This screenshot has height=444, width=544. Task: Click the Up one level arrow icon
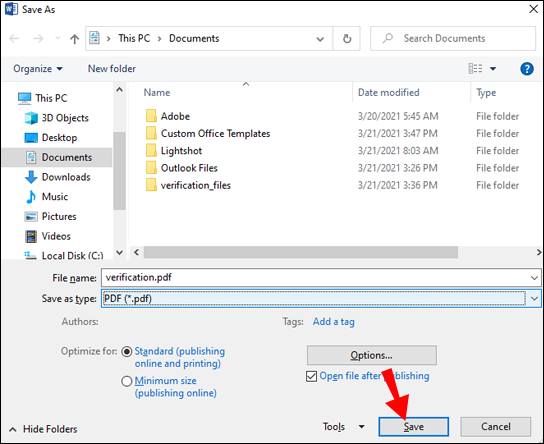74,39
